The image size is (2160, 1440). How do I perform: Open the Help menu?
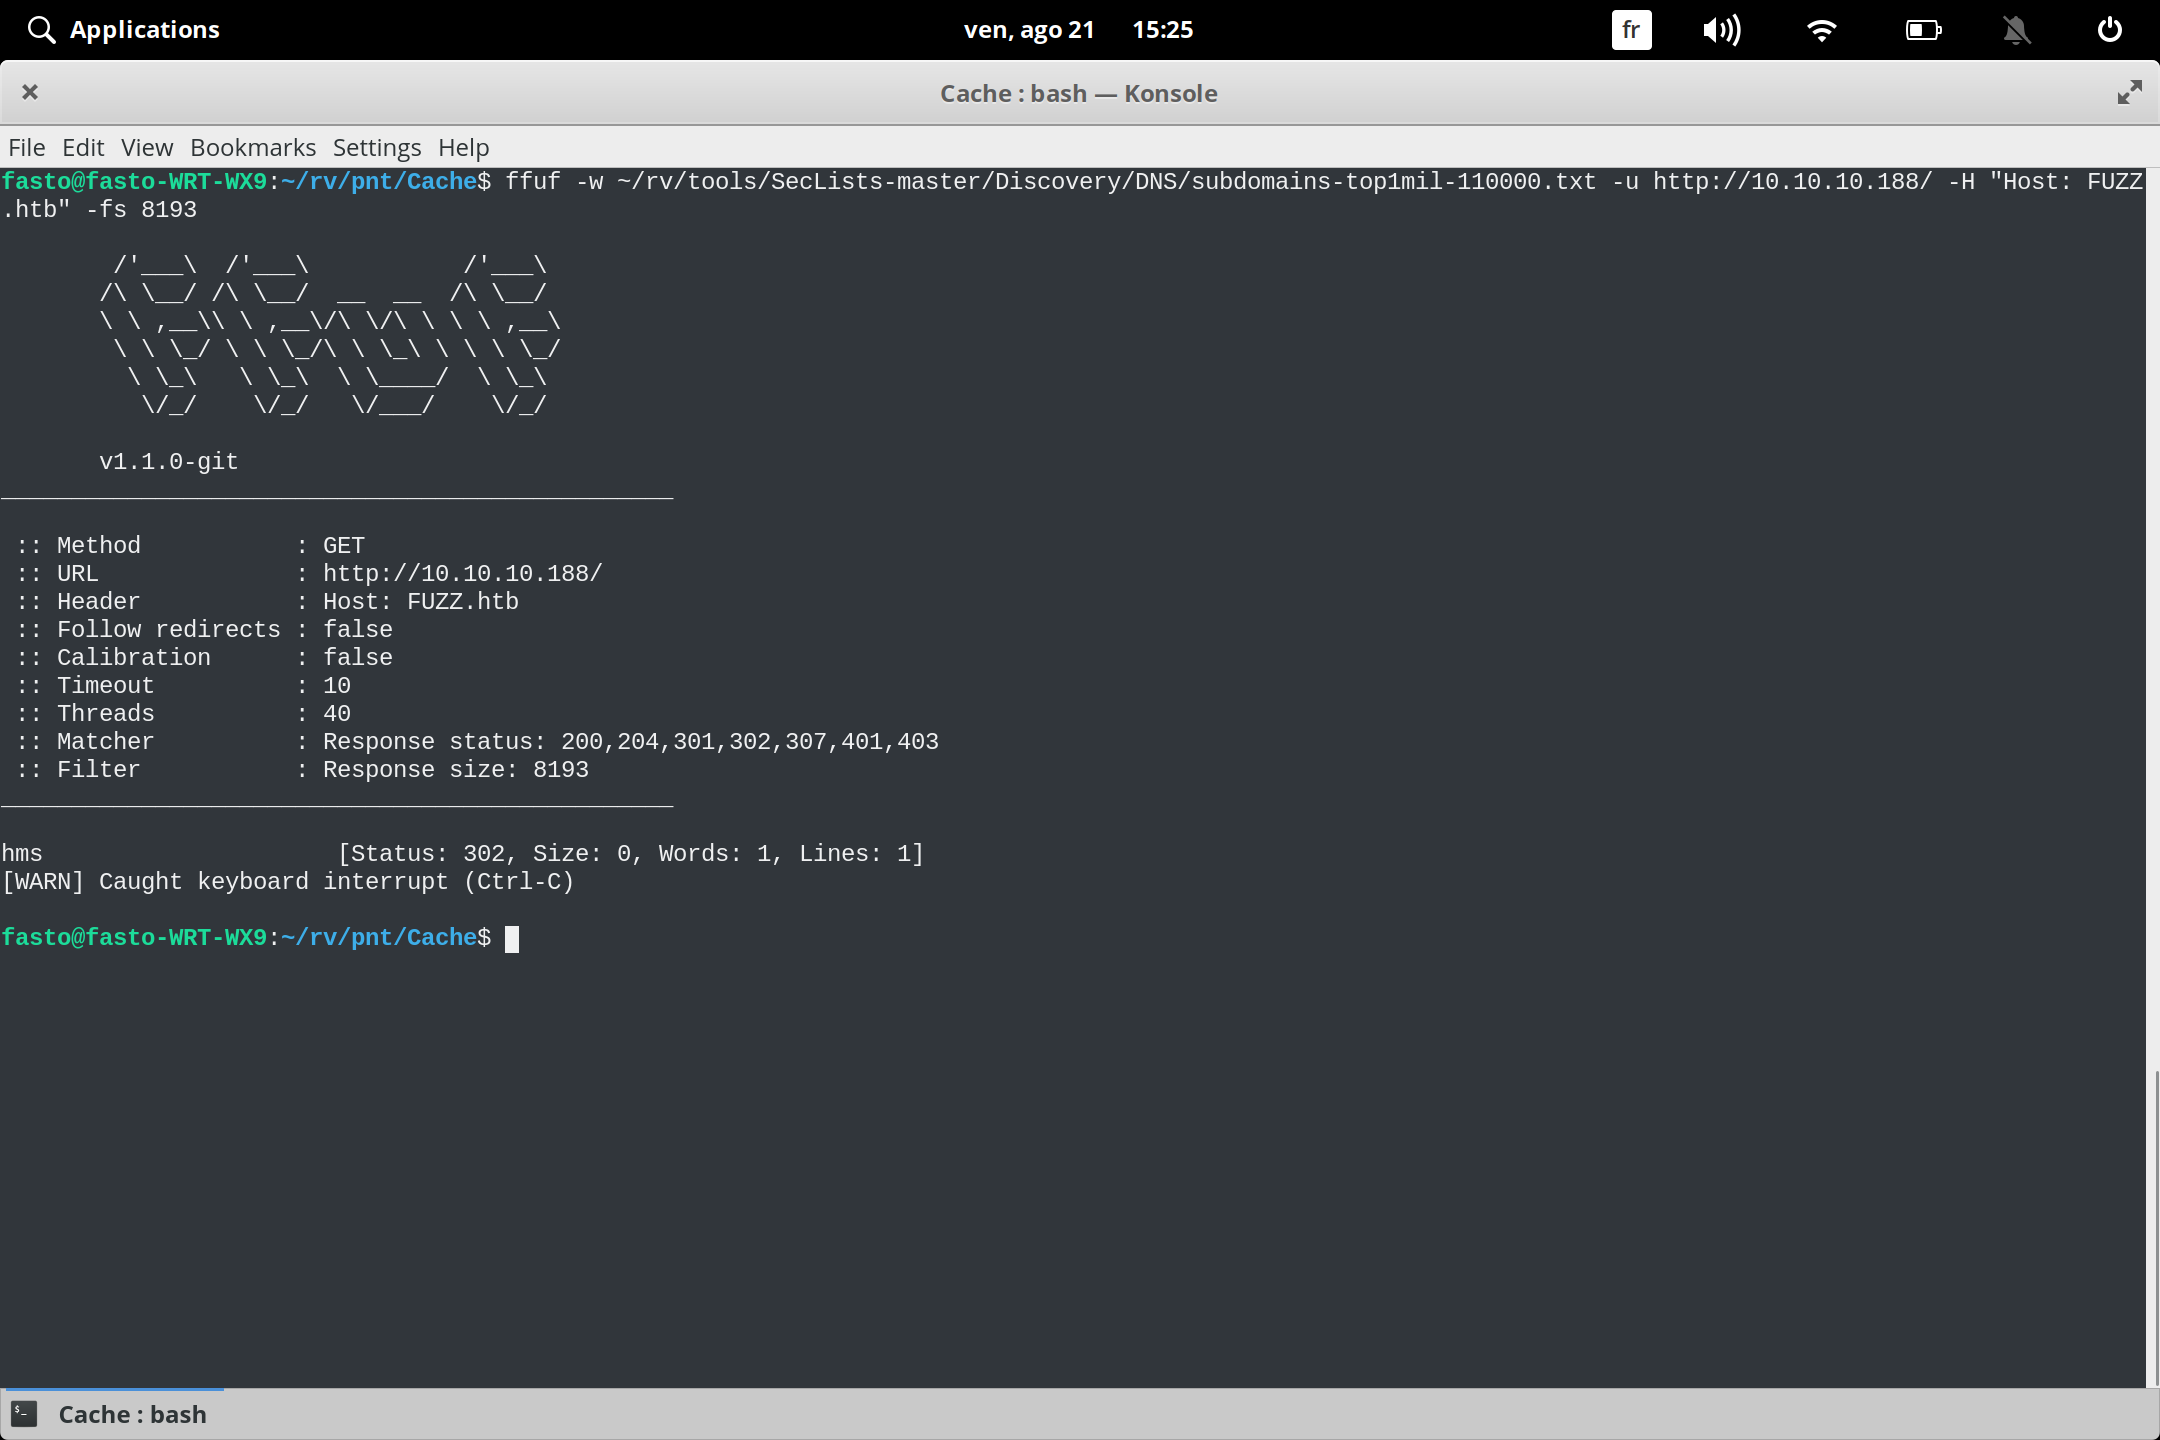click(462, 147)
